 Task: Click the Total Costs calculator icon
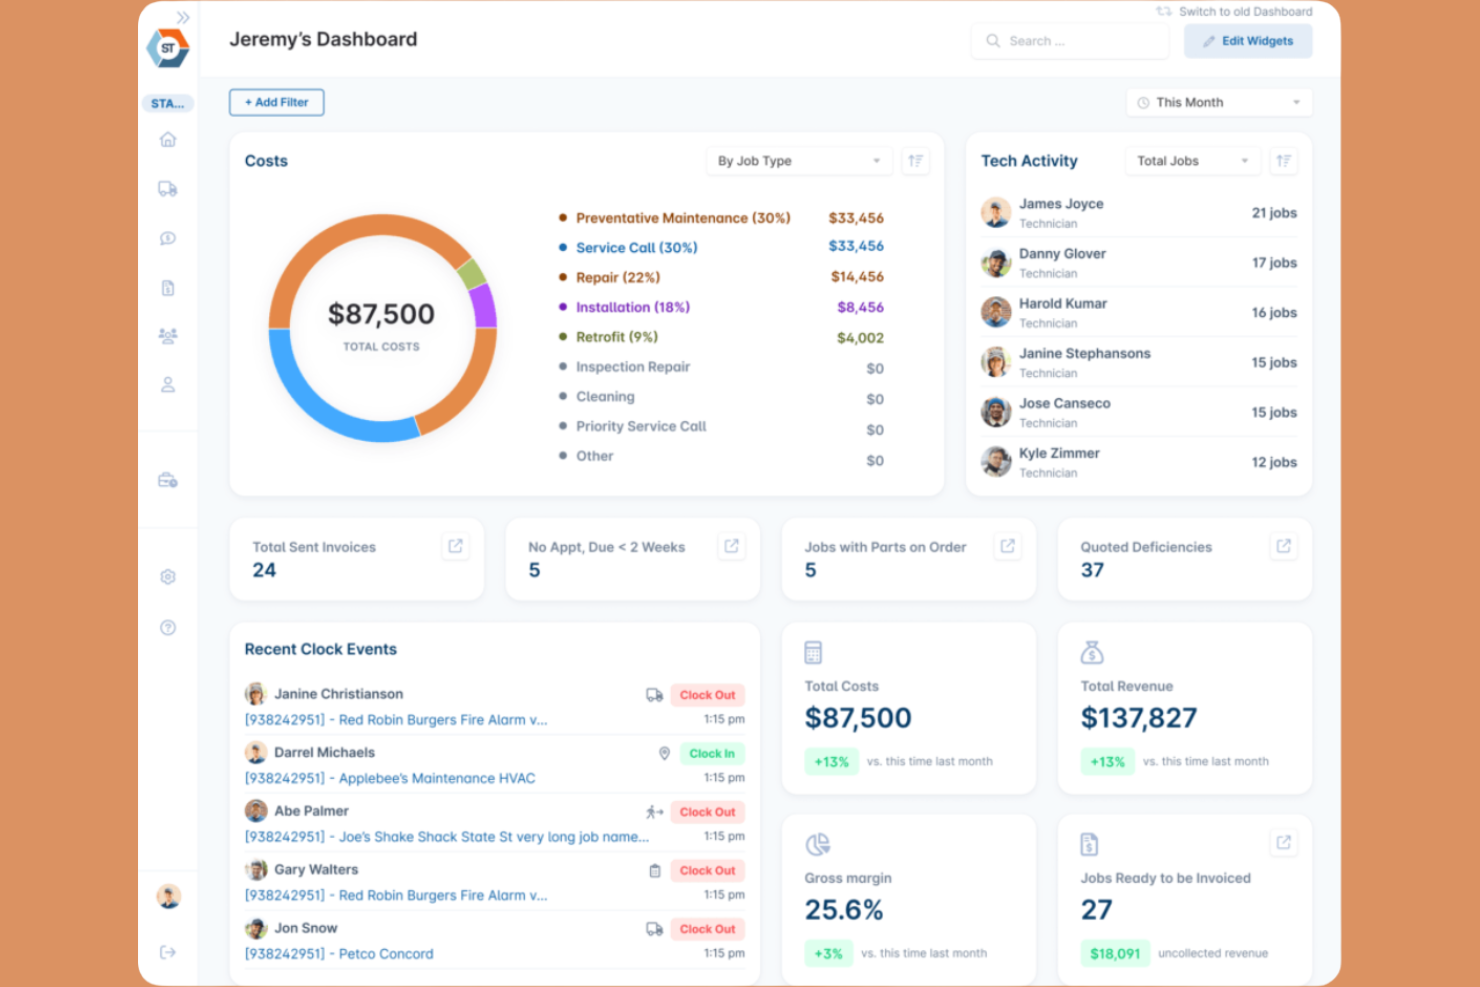tap(813, 653)
